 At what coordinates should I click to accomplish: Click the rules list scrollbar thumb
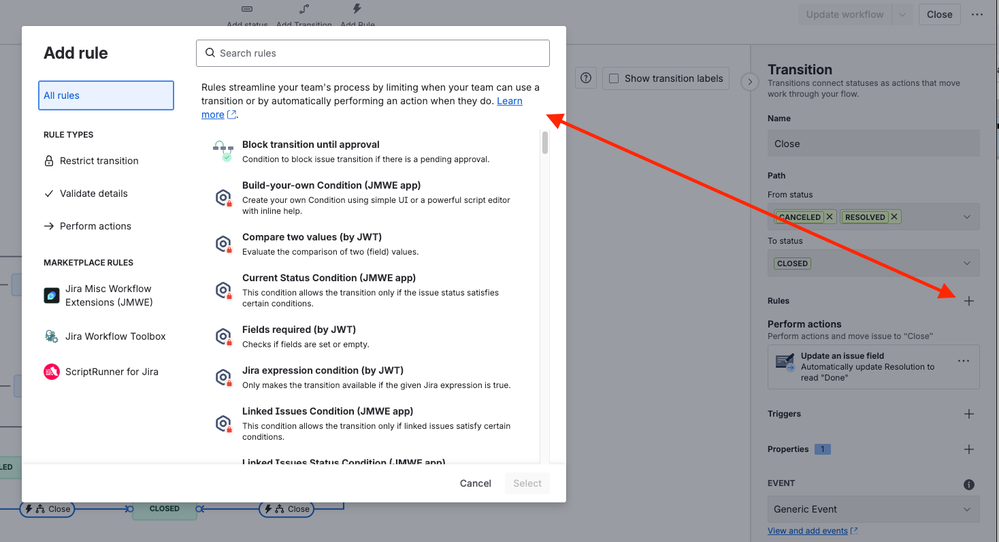tap(545, 143)
